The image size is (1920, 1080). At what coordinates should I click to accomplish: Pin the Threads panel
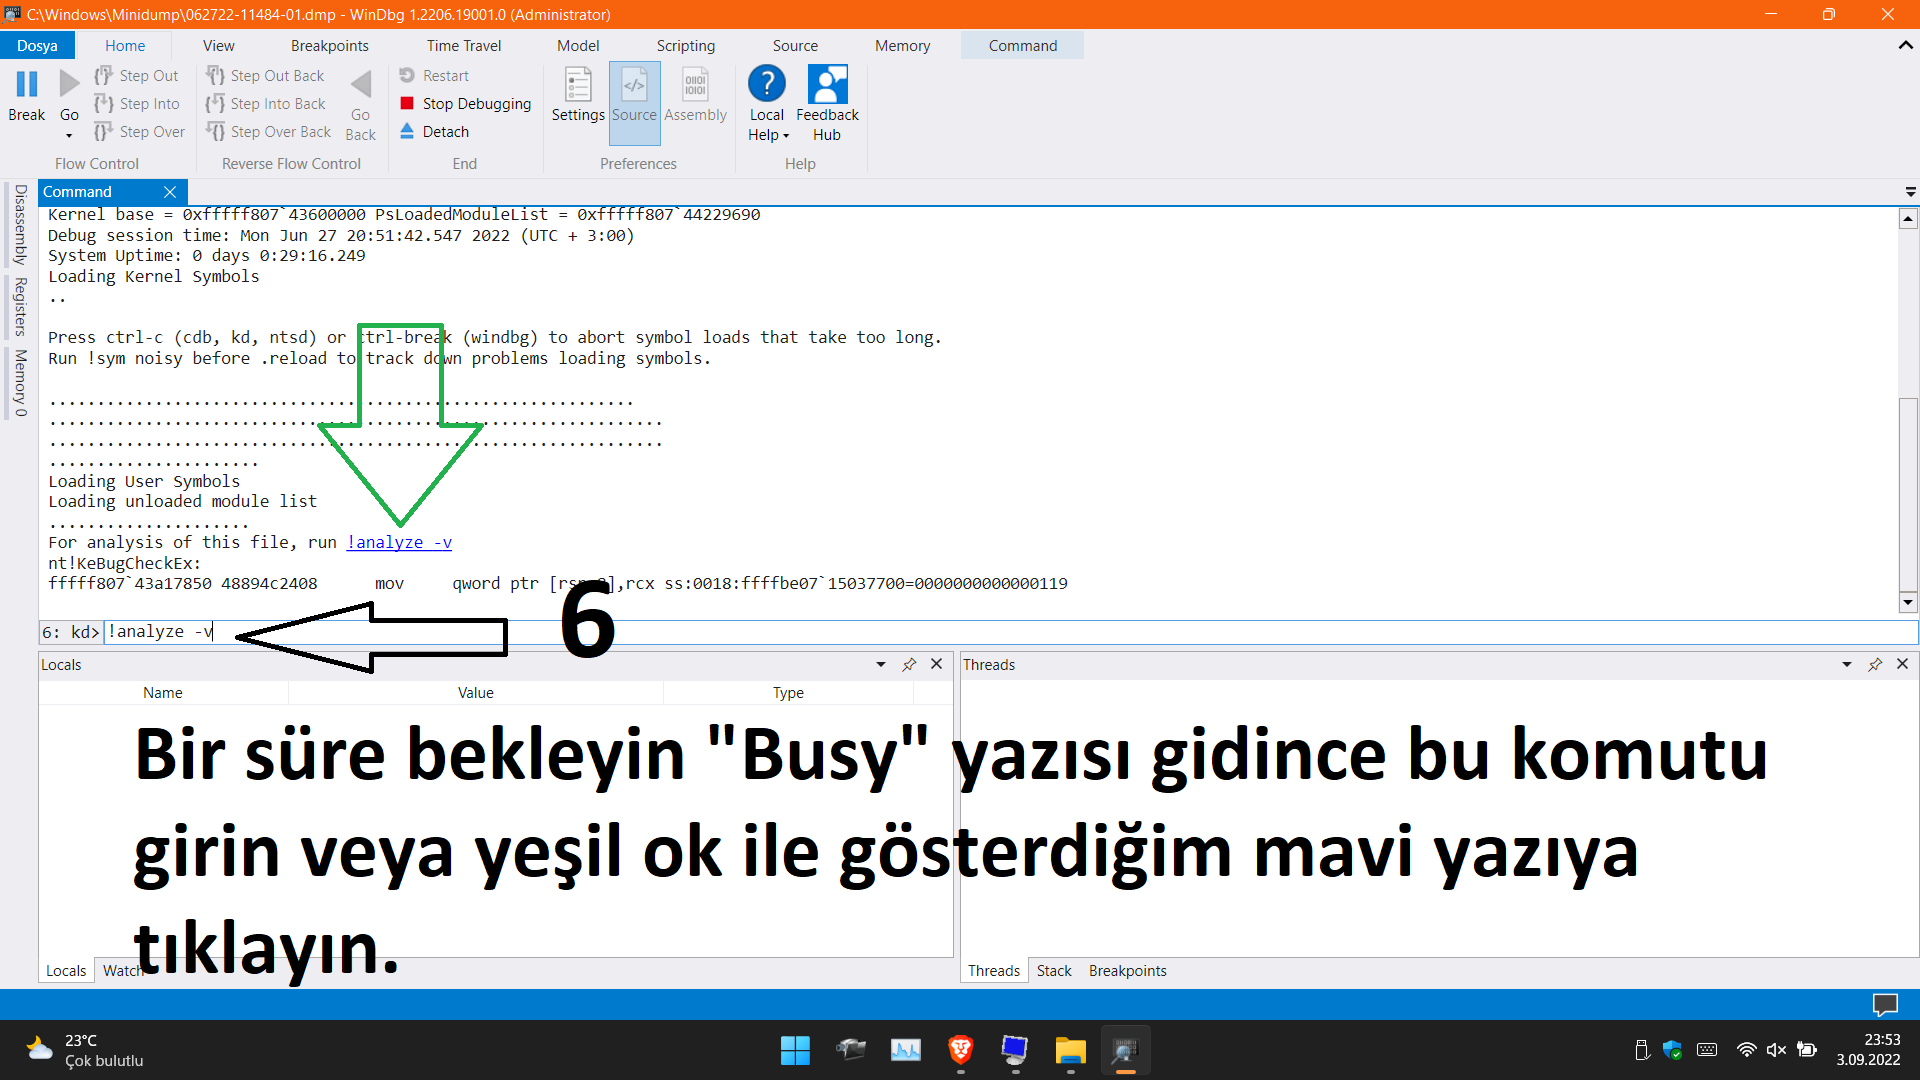click(x=1875, y=665)
